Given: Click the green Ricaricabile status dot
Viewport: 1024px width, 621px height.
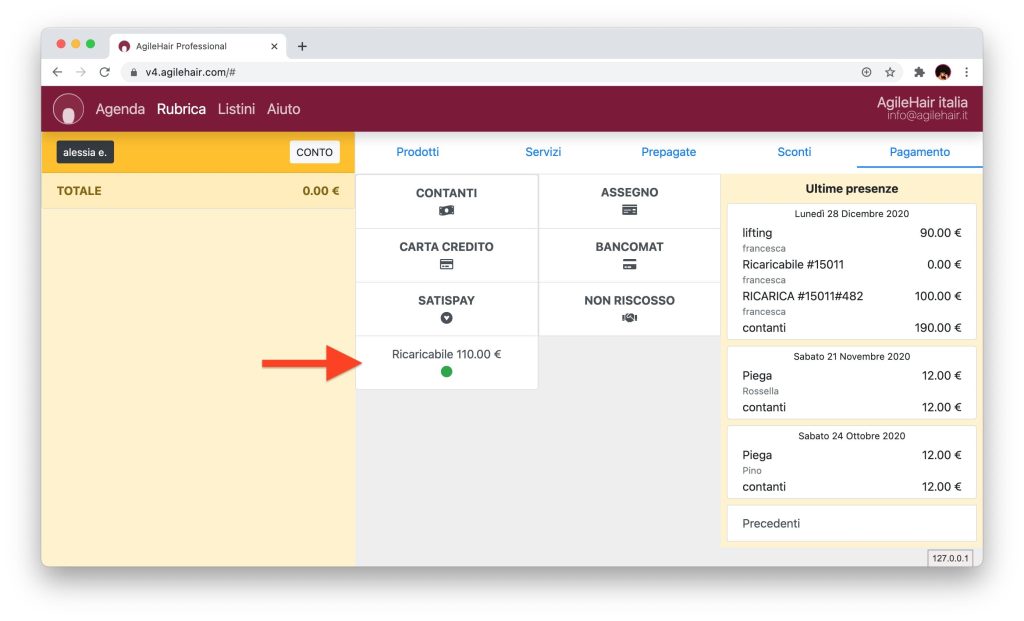Looking at the screenshot, I should tap(446, 372).
